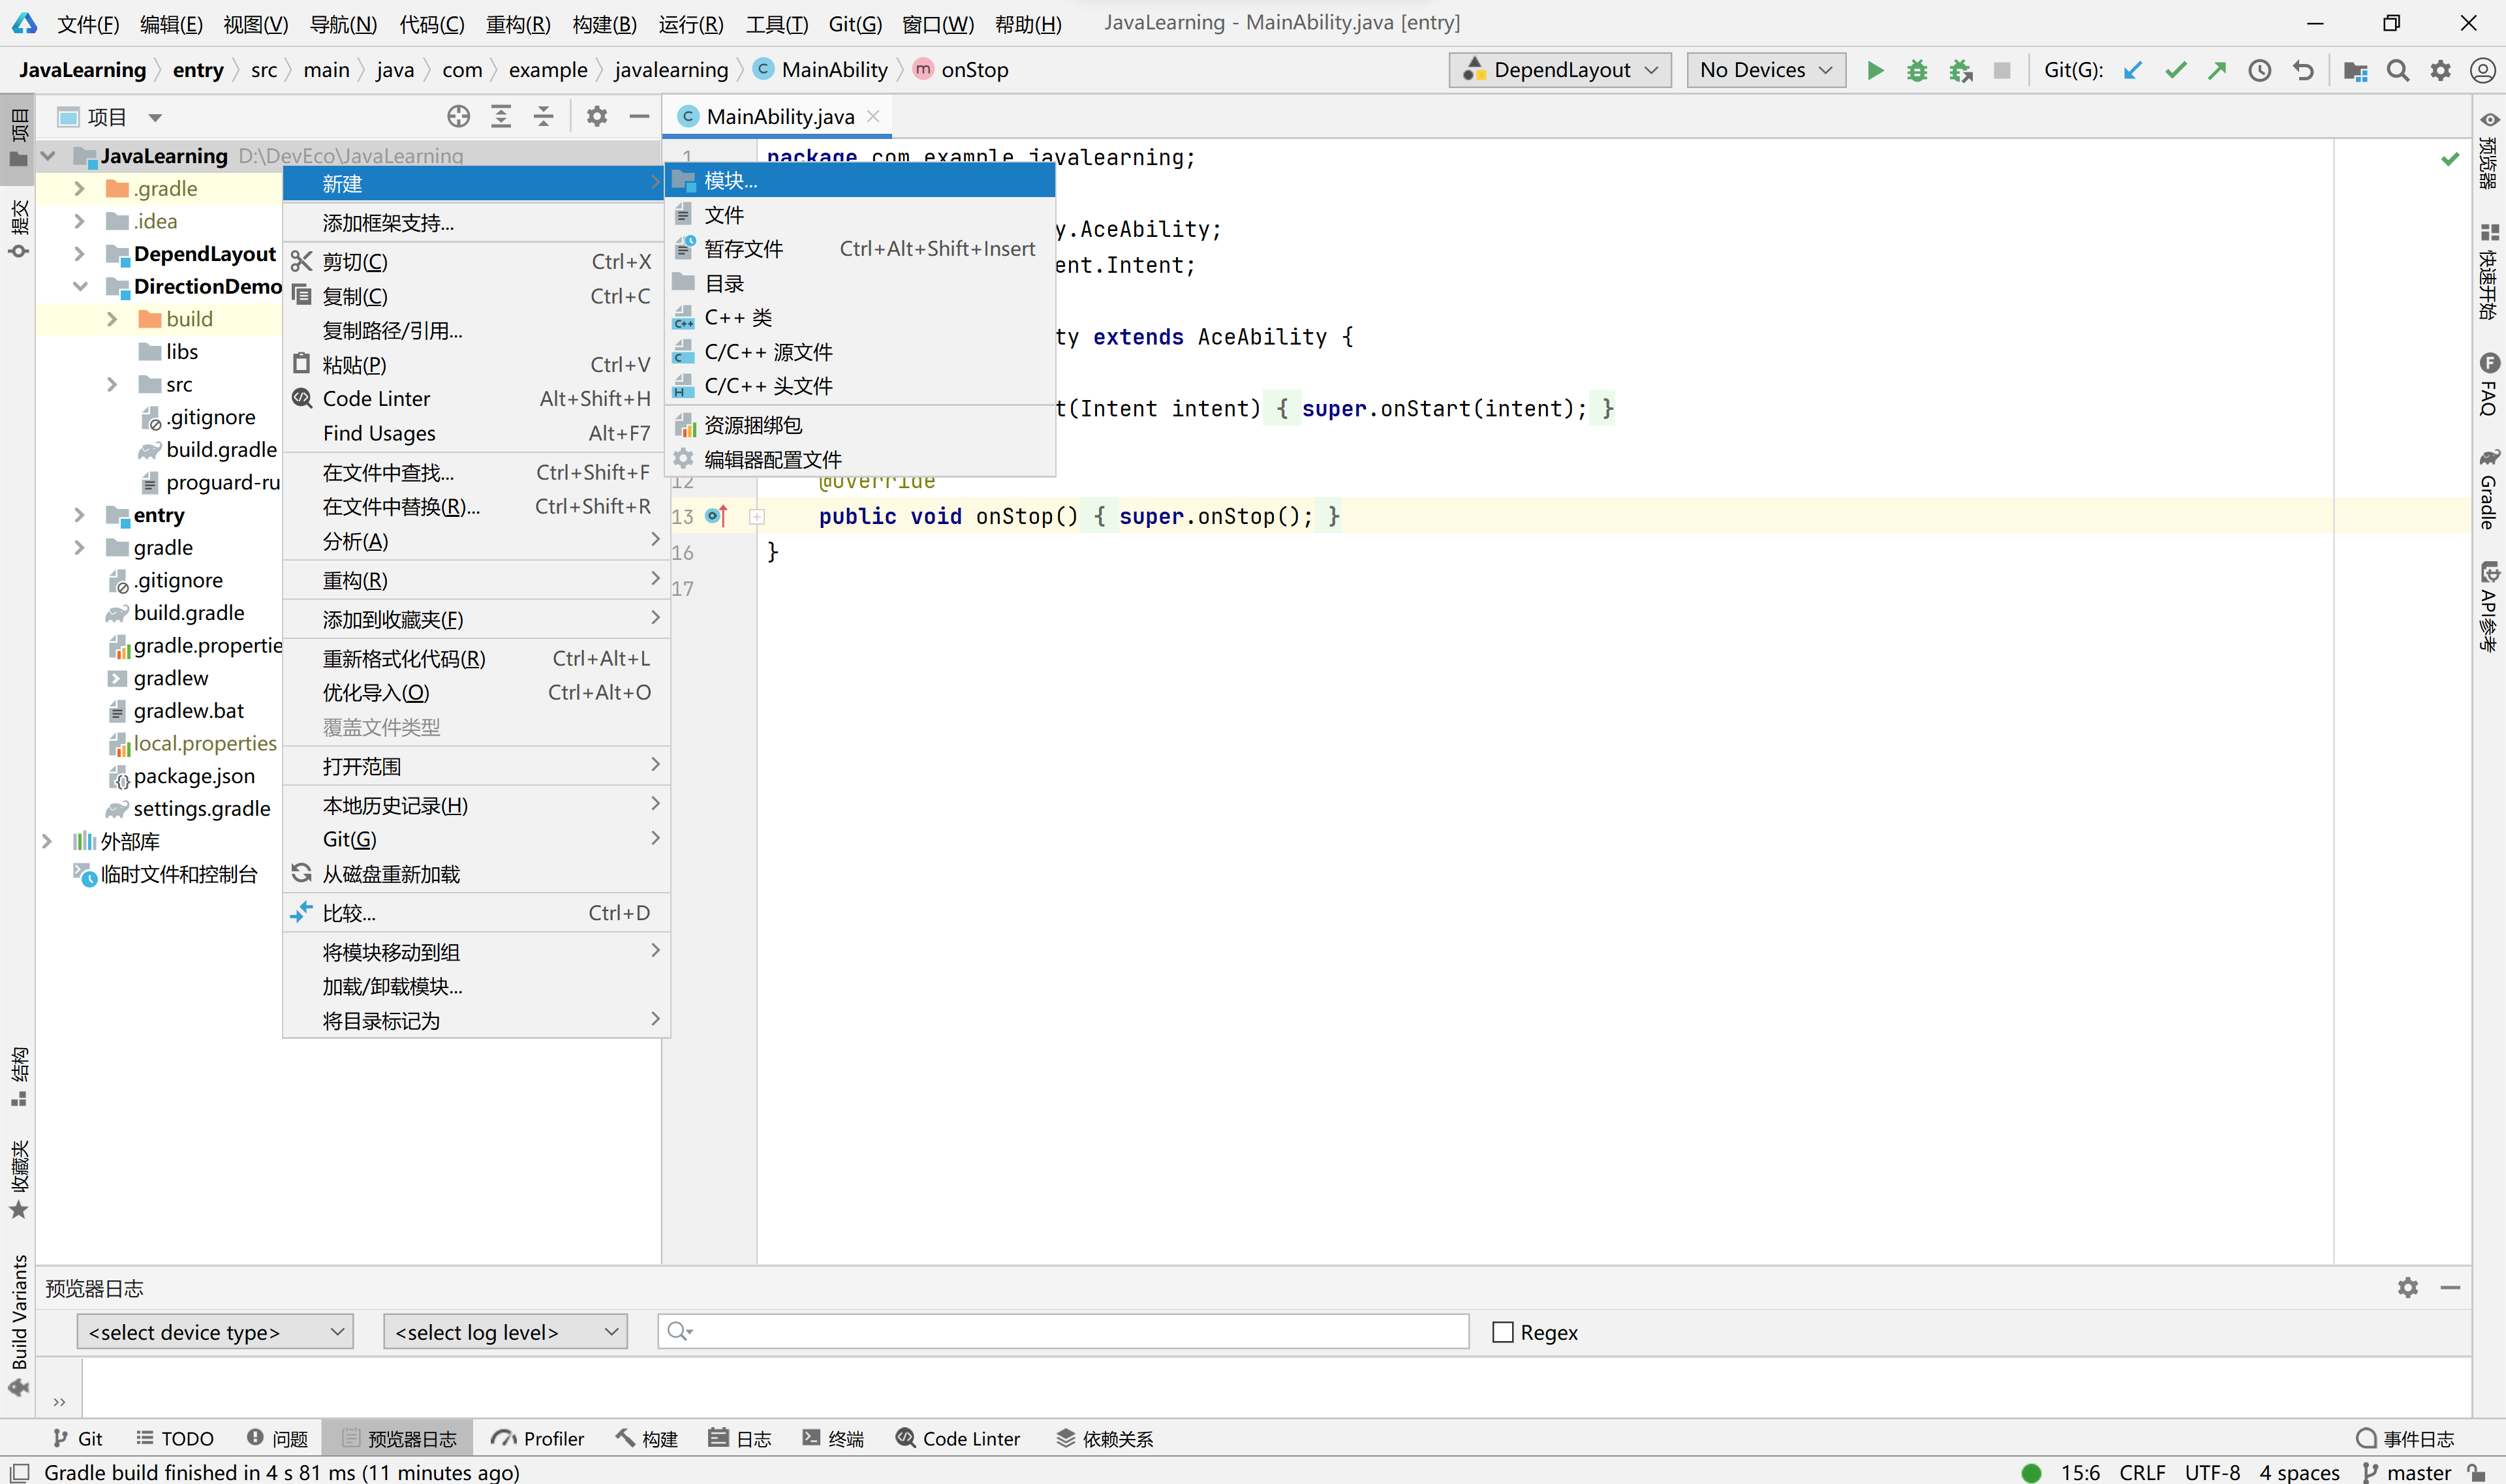Click the green Run button

pyautogui.click(x=1875, y=70)
